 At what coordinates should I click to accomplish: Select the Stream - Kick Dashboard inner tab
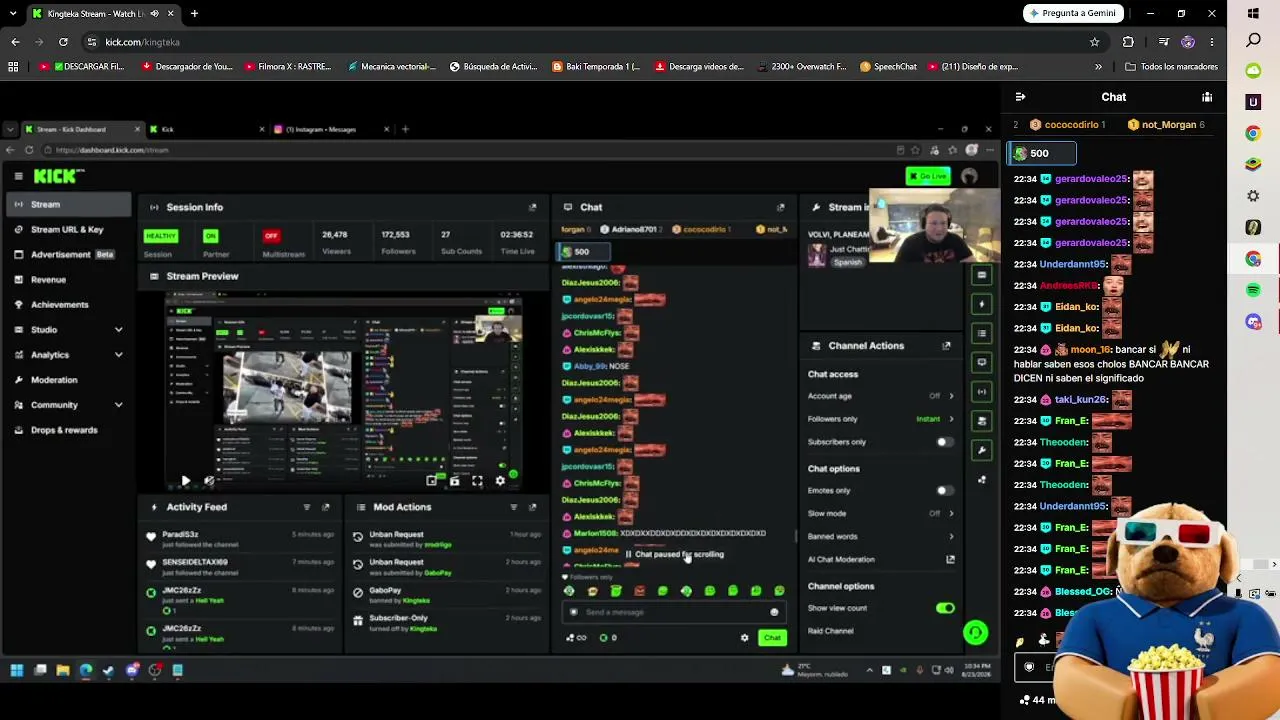pyautogui.click(x=82, y=129)
